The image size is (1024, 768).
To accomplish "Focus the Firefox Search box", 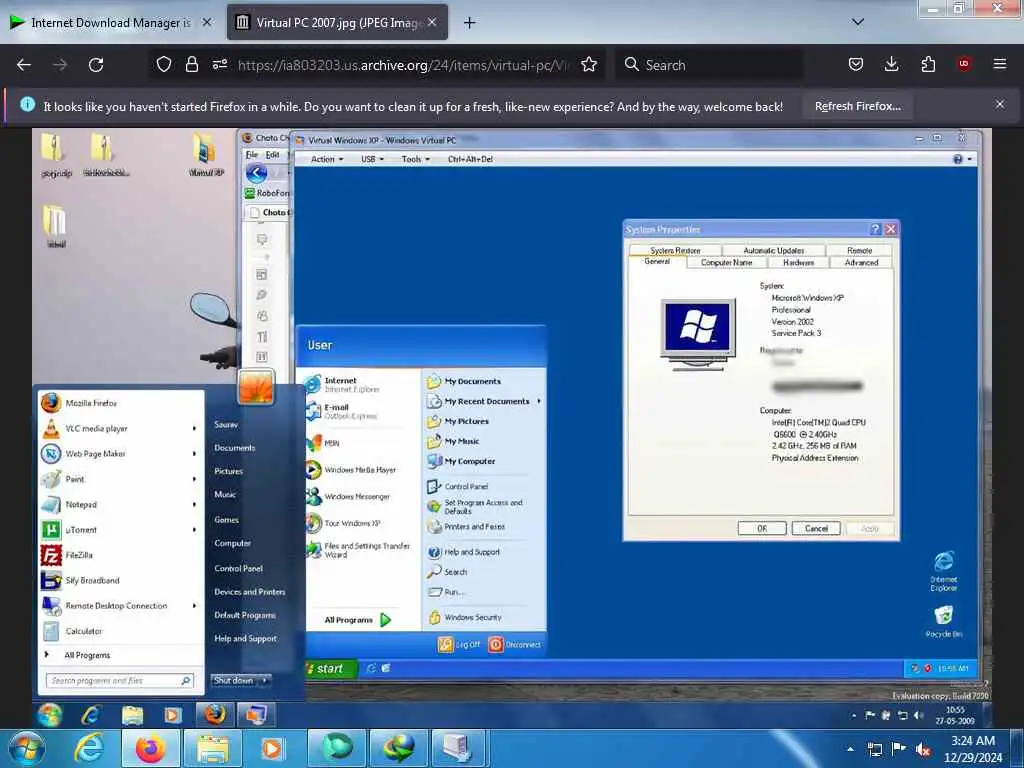I will 709,65.
